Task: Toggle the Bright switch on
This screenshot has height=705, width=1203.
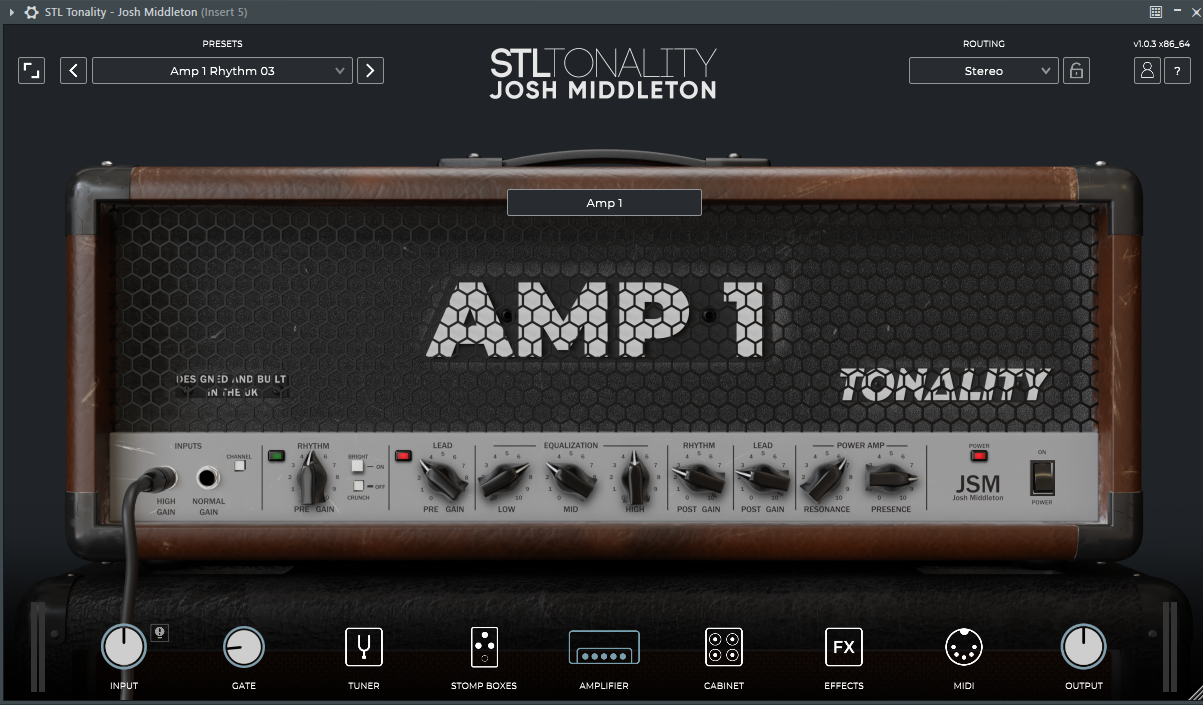Action: (x=357, y=466)
